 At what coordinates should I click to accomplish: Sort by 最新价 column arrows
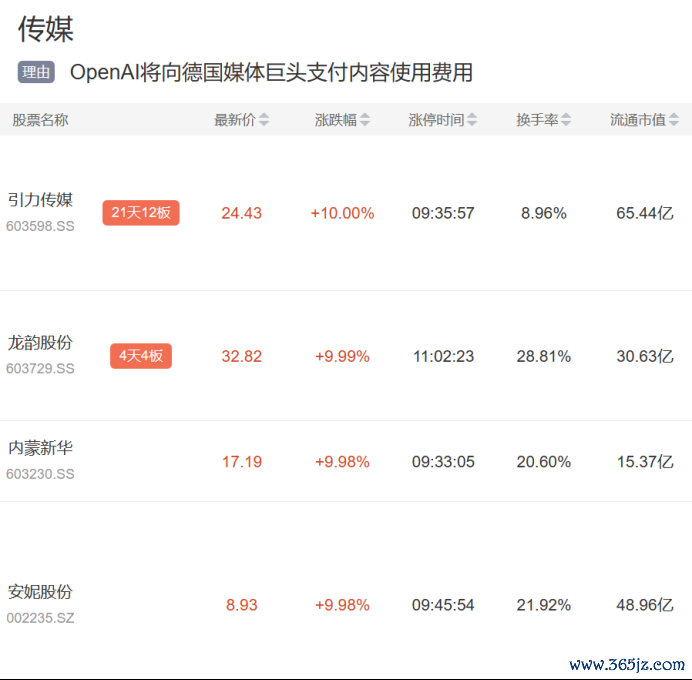click(263, 120)
